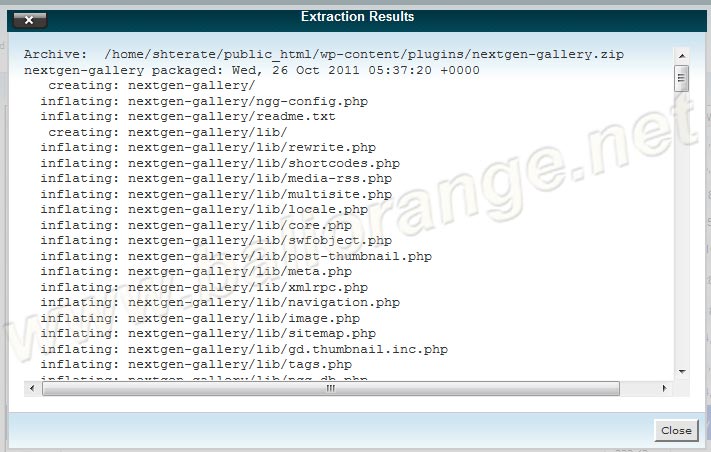Viewport: 711px width, 452px height.
Task: Click the horizontal scrollbar thumb
Action: (330, 389)
